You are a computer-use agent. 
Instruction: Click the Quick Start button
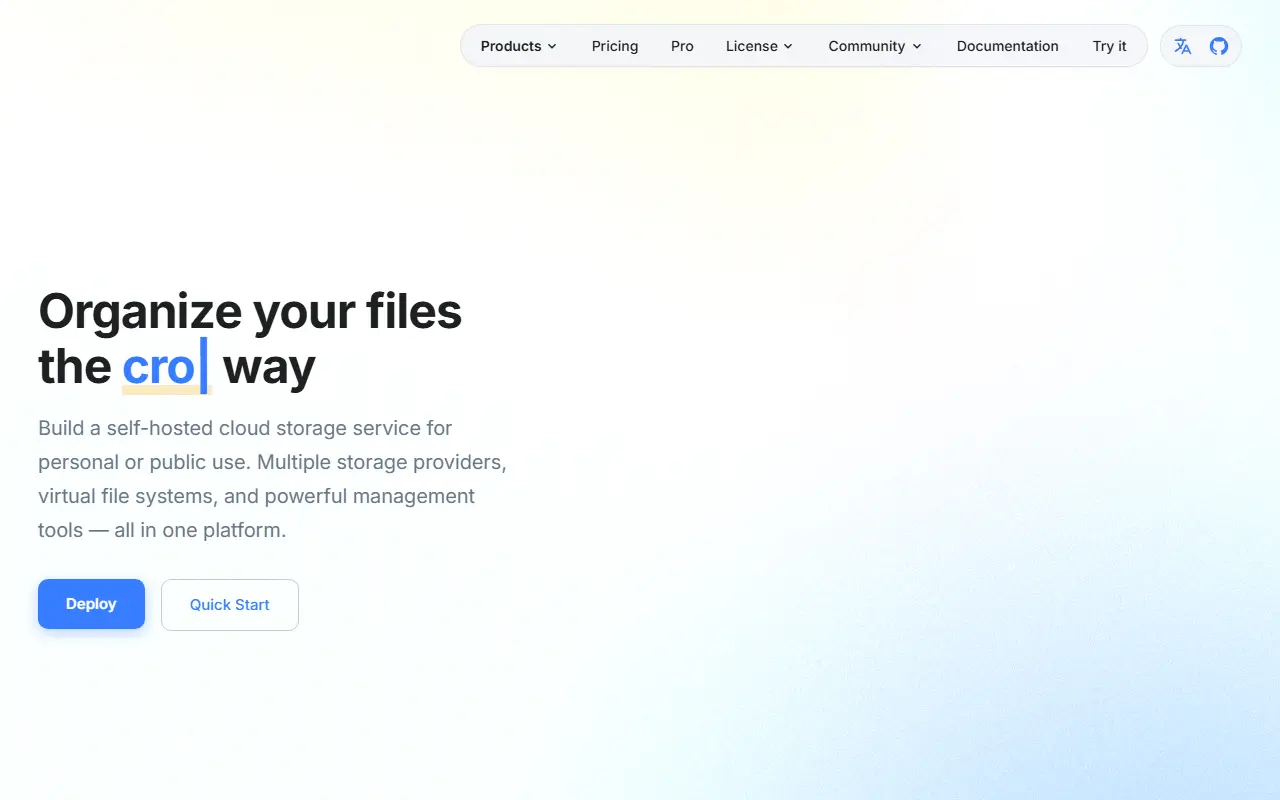coord(230,605)
